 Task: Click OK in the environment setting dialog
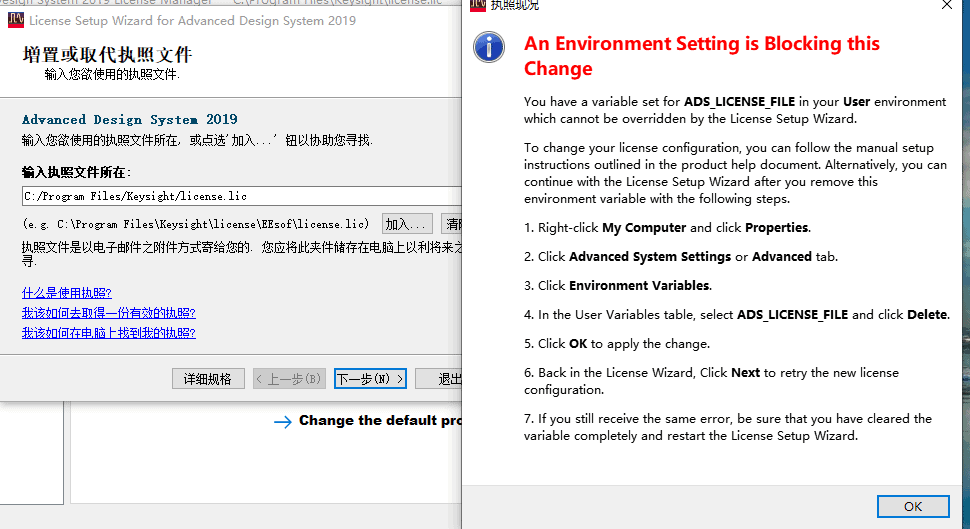[x=912, y=506]
